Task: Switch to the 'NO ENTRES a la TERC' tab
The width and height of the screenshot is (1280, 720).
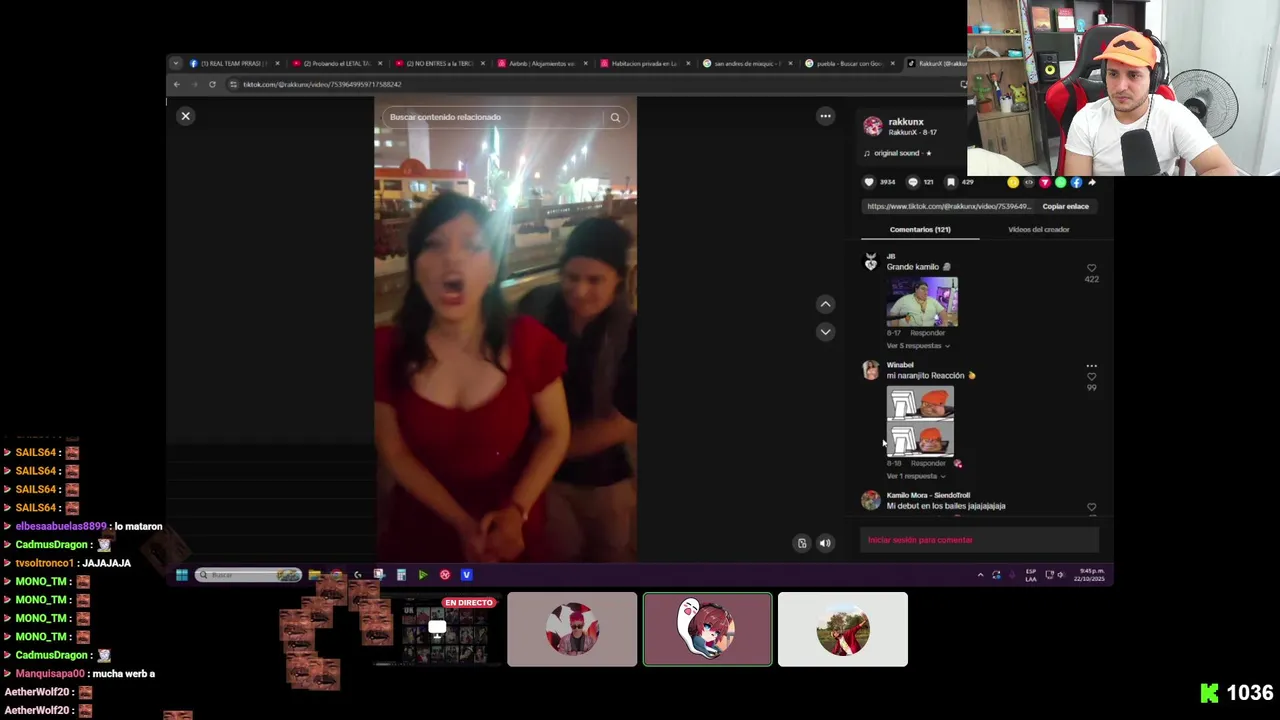Action: [x=440, y=63]
